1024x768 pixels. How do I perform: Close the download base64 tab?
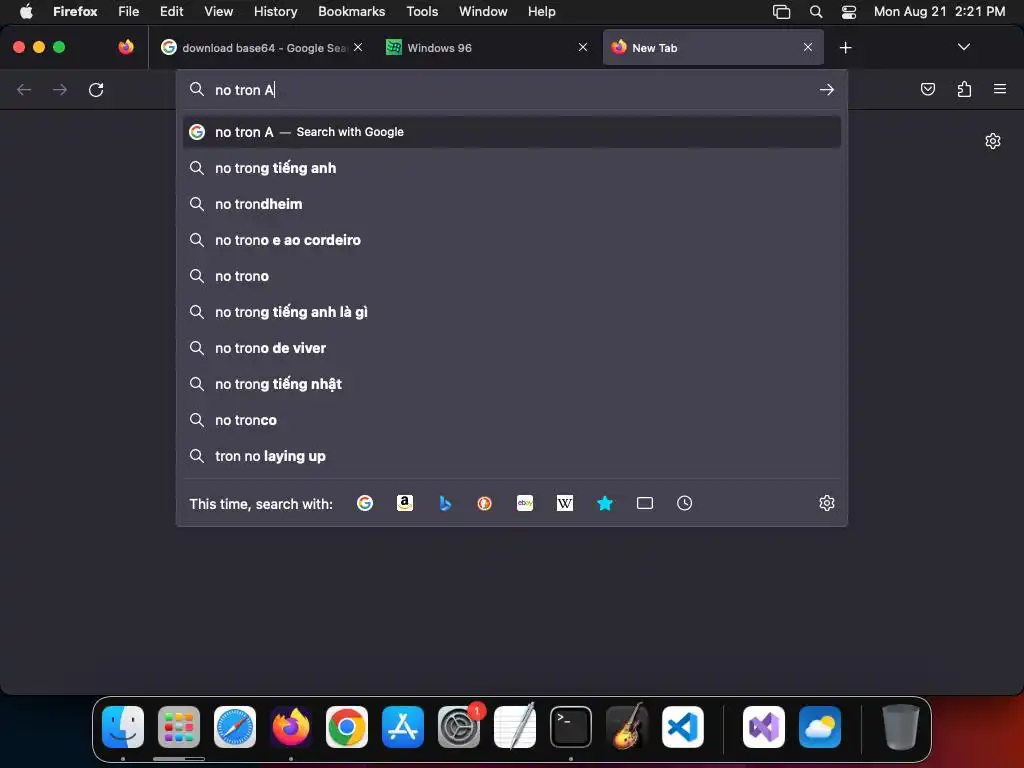[x=358, y=47]
